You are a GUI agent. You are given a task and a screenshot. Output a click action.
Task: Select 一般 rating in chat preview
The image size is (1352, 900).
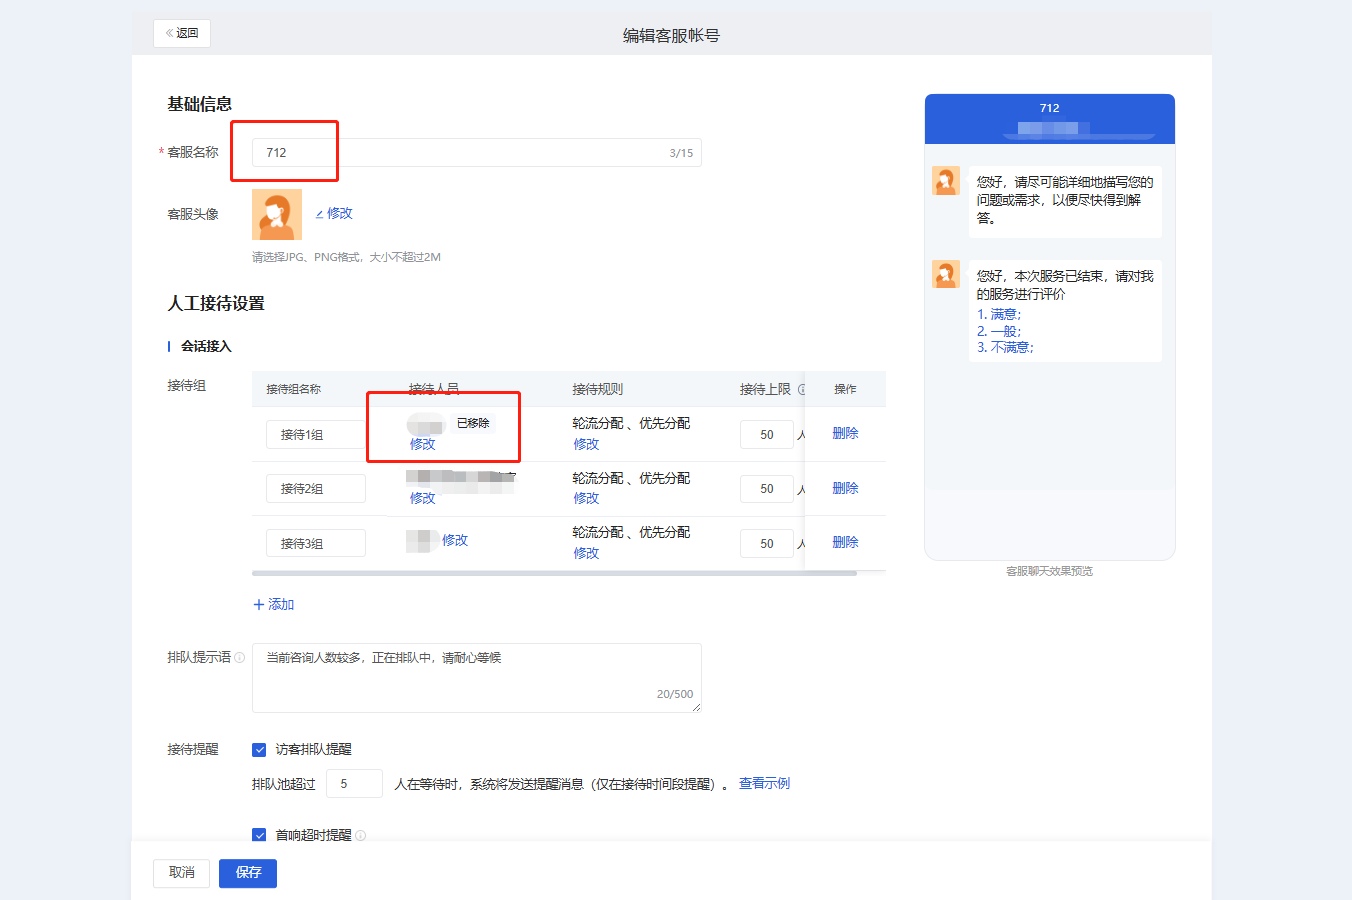point(999,331)
